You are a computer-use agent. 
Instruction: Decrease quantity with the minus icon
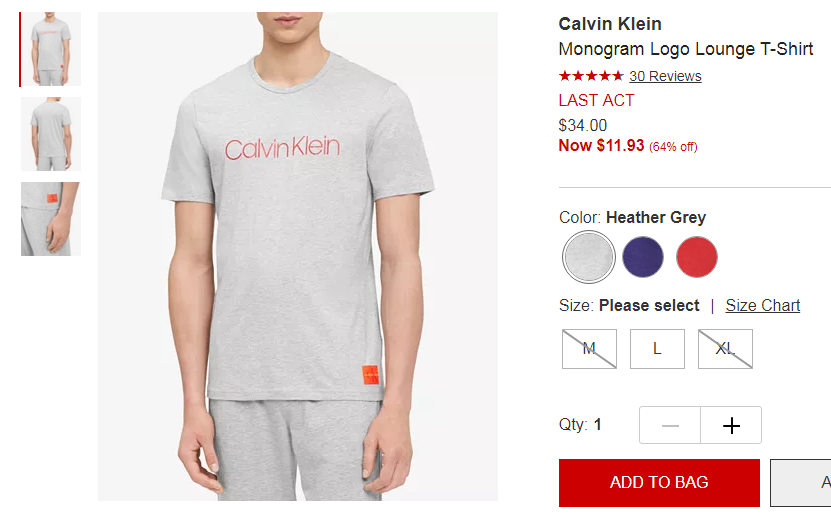[x=670, y=425]
